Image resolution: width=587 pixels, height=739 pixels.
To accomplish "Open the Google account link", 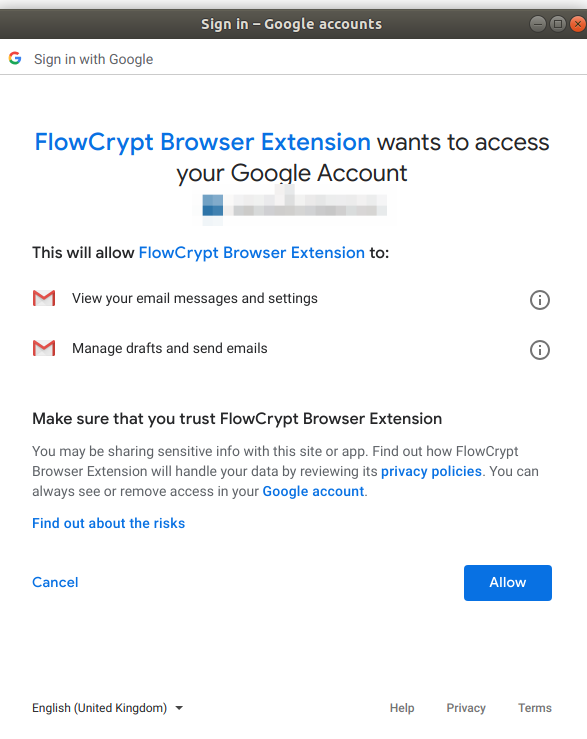I will coord(314,491).
